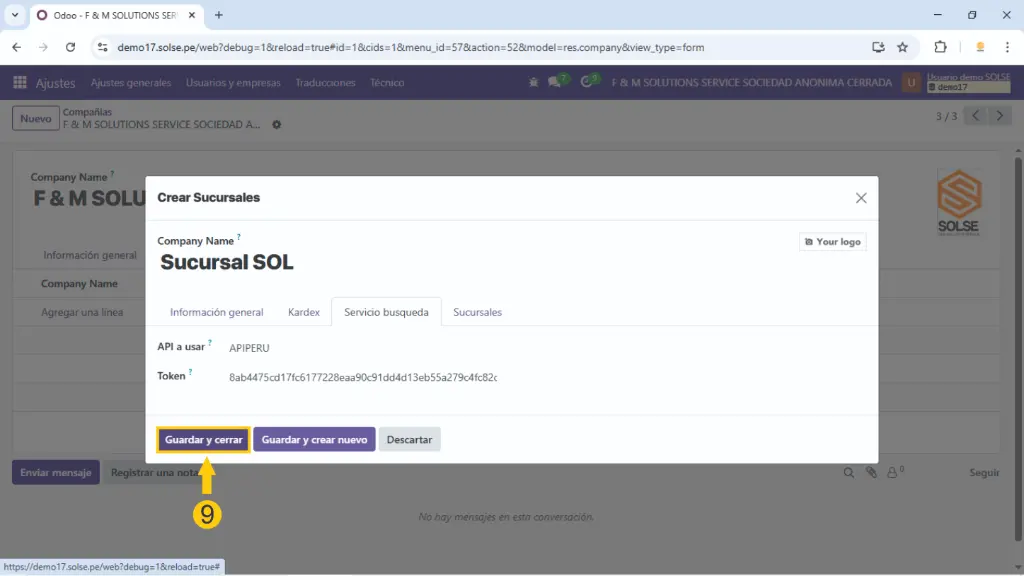This screenshot has height=576, width=1024.
Task: Open the conversations chat icon
Action: pos(556,83)
